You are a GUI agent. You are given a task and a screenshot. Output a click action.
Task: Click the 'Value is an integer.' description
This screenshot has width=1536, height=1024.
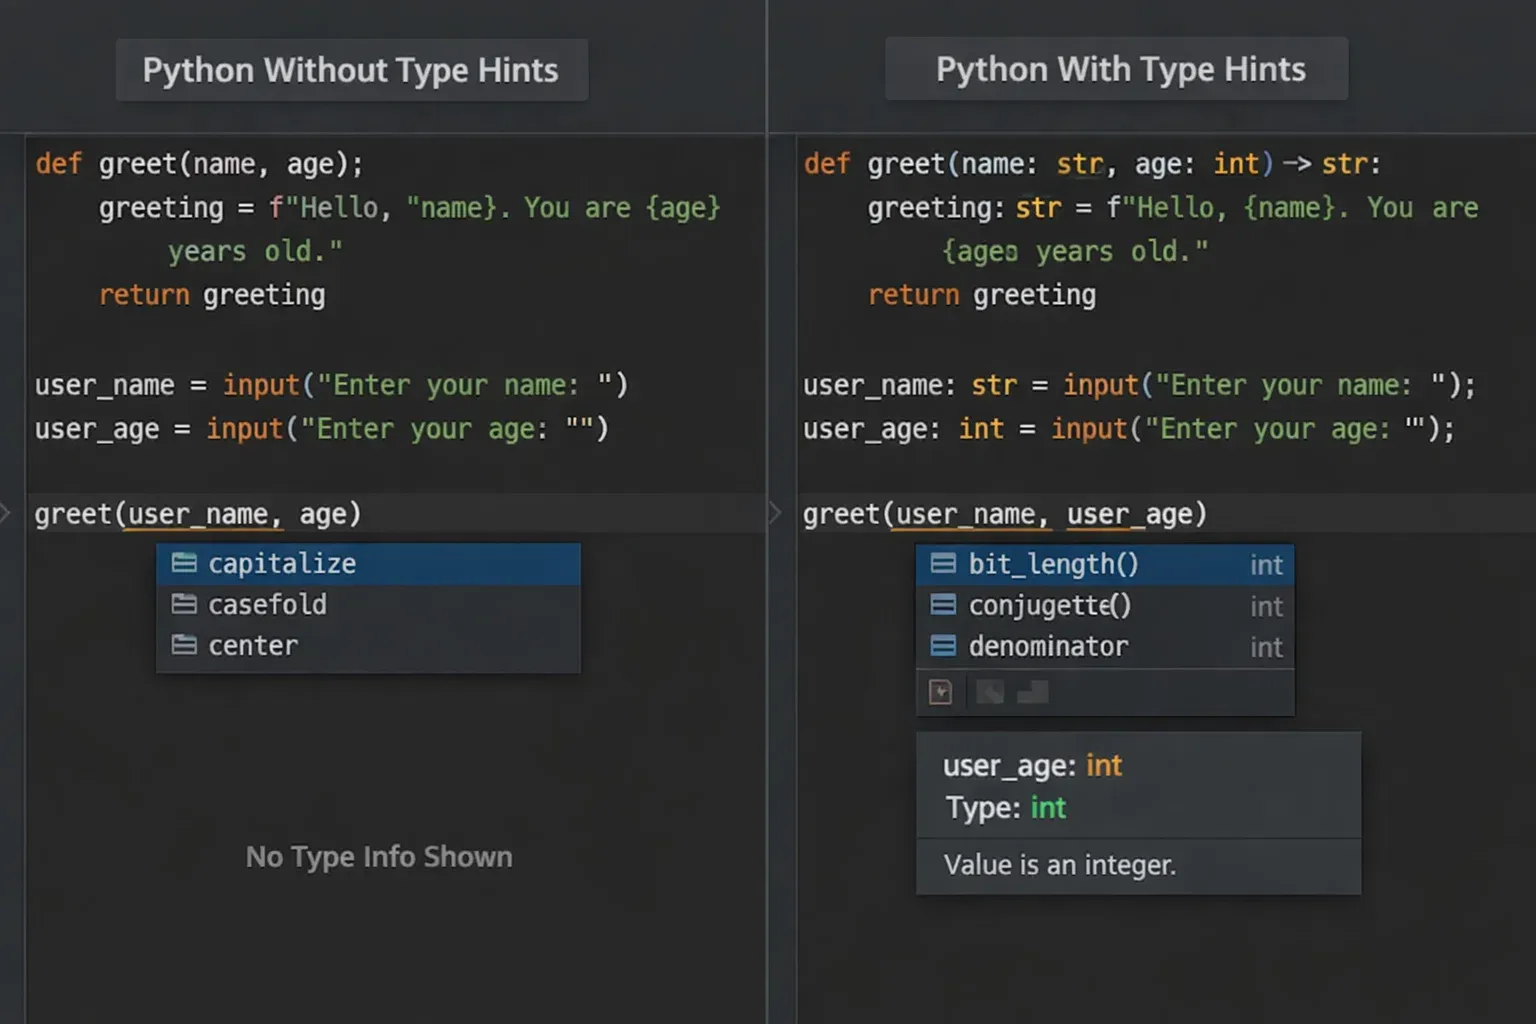[1059, 865]
